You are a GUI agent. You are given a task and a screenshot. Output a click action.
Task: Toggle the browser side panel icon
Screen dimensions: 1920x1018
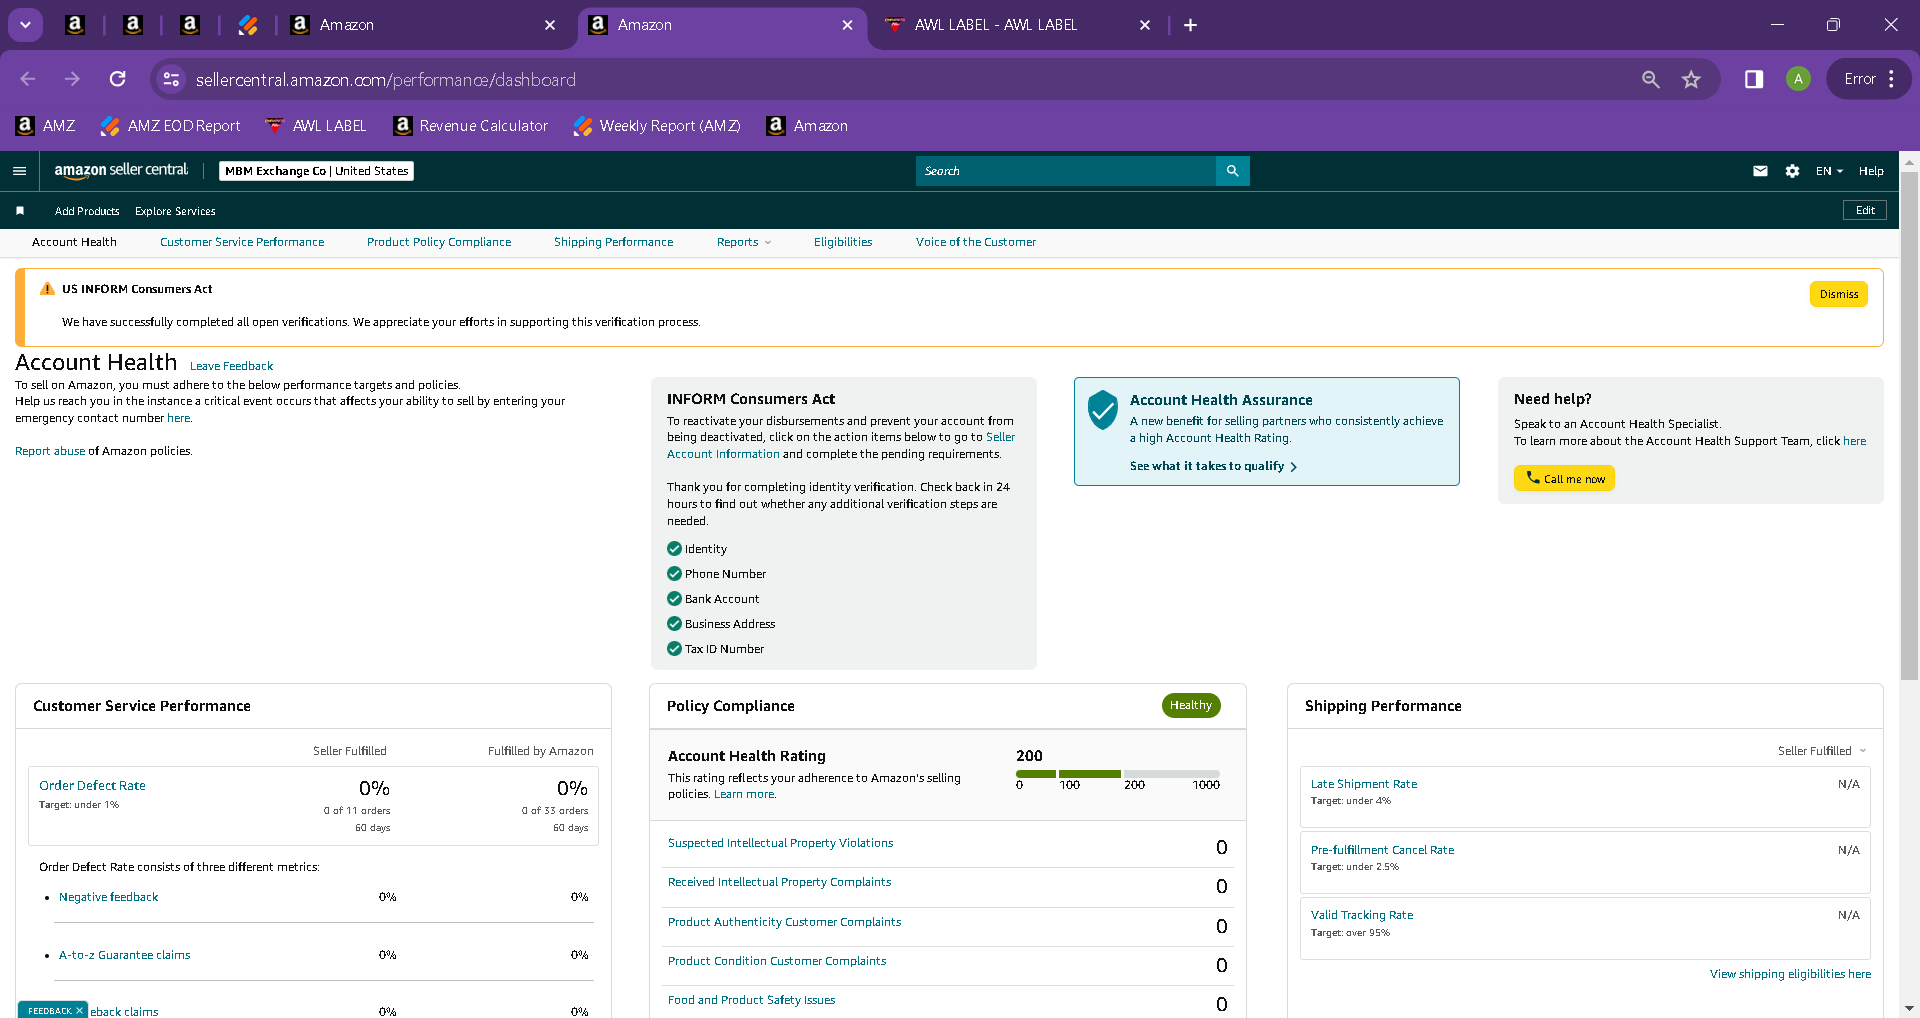point(1754,79)
